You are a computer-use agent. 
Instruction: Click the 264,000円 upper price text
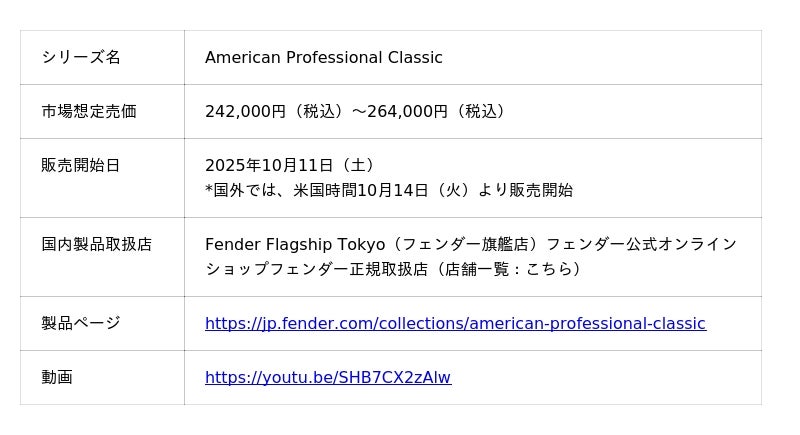[407, 111]
